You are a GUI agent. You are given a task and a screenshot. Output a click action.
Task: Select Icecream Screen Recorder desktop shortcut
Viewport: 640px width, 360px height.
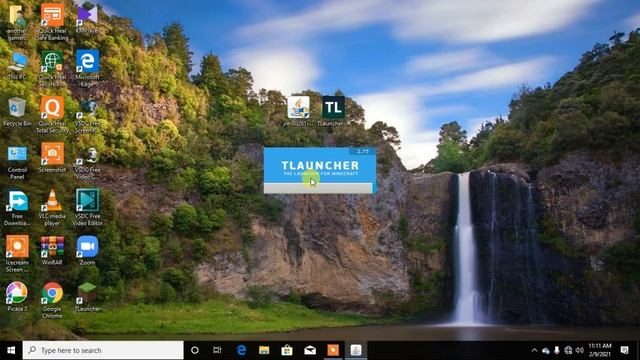17,254
